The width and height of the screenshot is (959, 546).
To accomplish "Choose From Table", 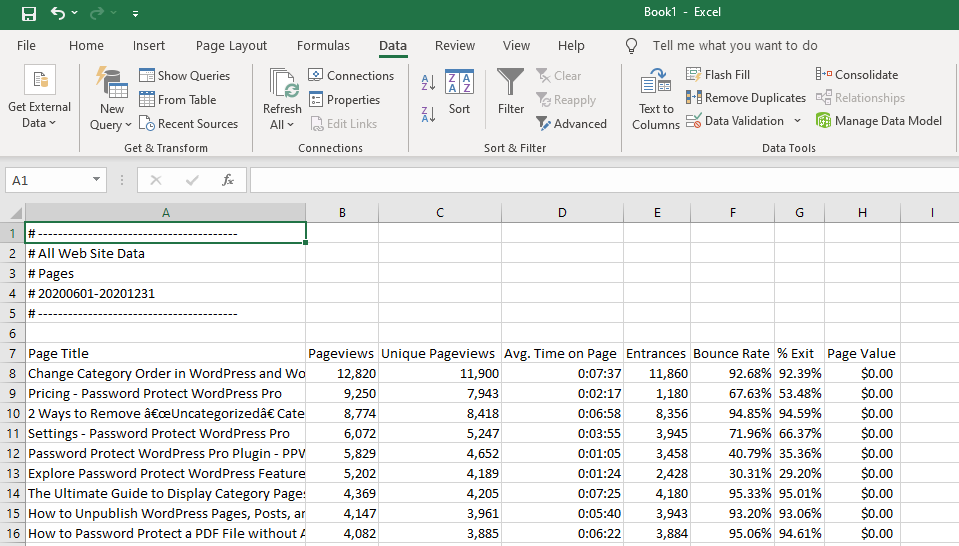I will click(177, 100).
